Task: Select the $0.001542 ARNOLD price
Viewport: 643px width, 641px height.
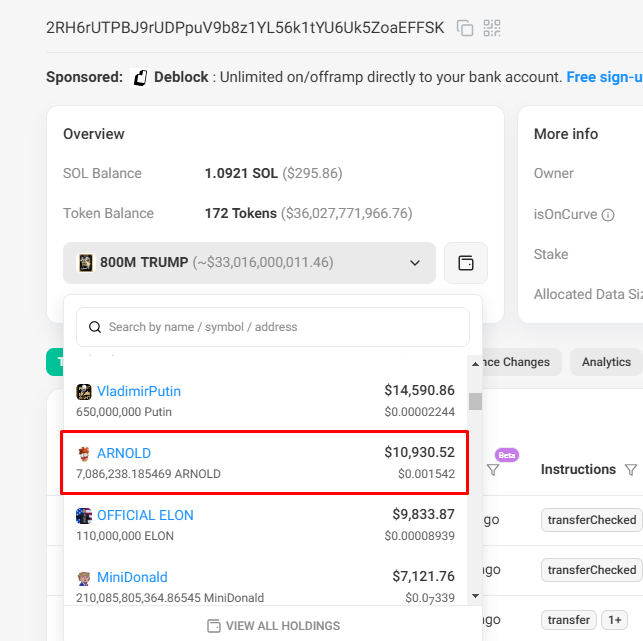Action: pos(426,474)
